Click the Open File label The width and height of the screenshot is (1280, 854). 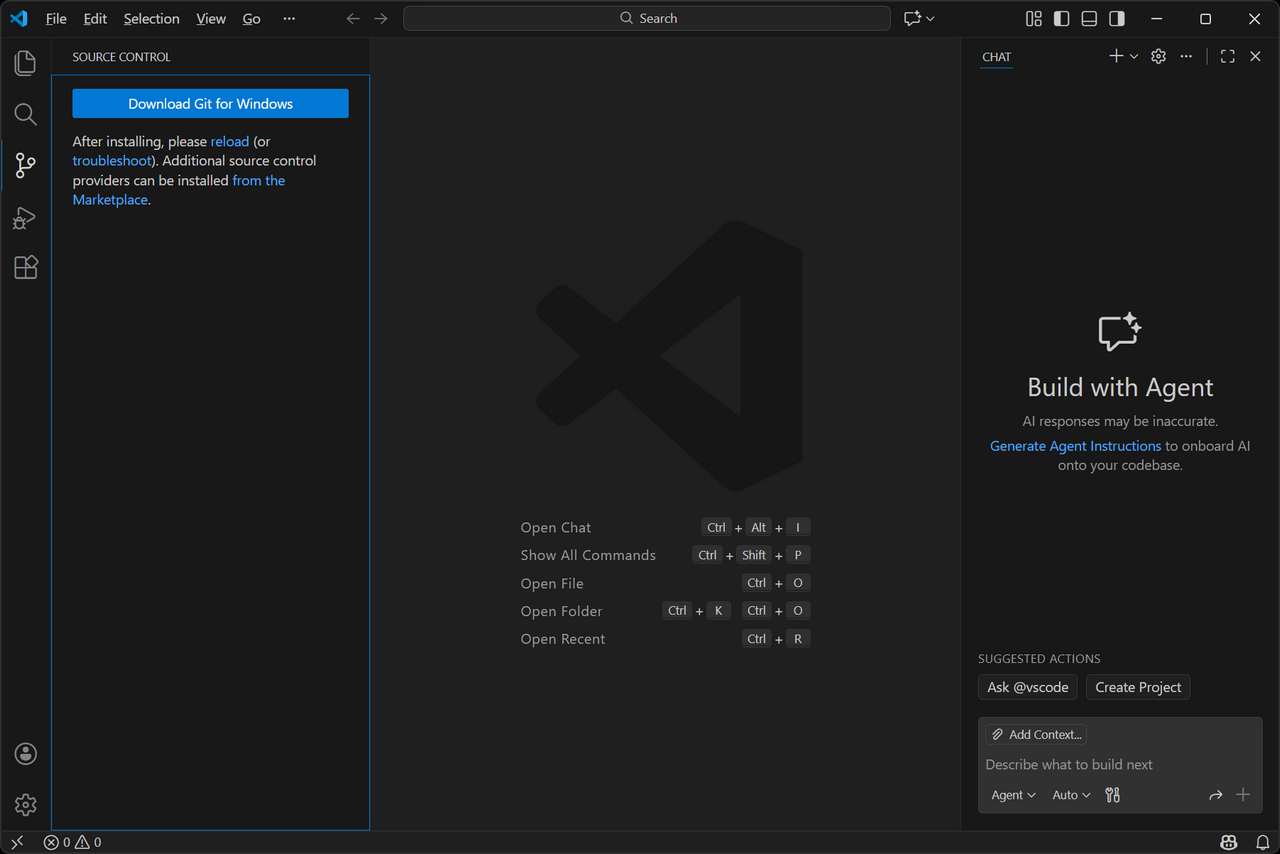[552, 583]
